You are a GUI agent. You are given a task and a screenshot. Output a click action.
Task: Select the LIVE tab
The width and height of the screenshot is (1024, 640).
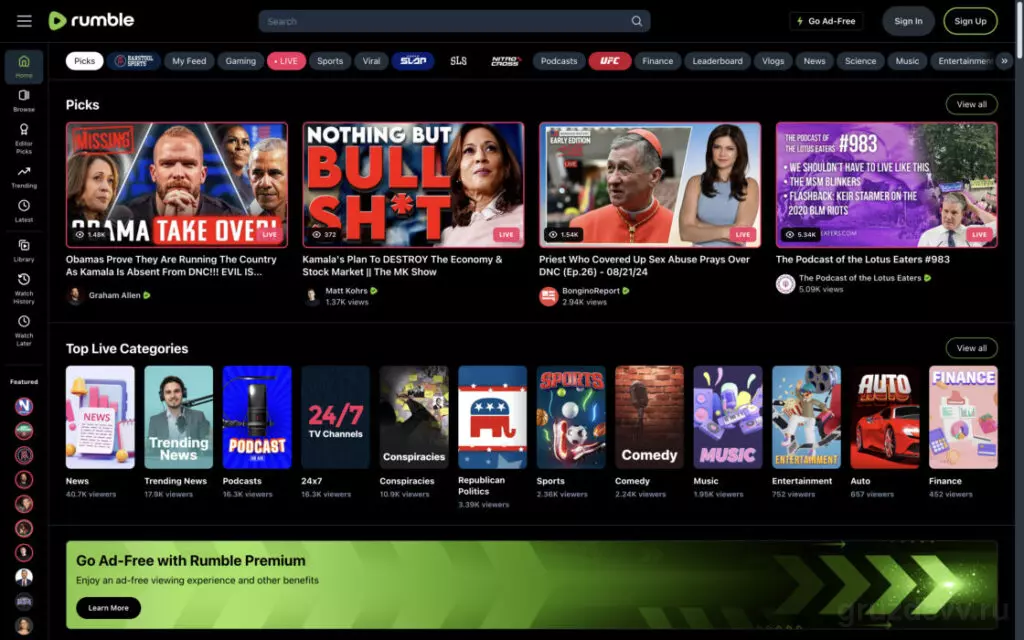tap(286, 61)
